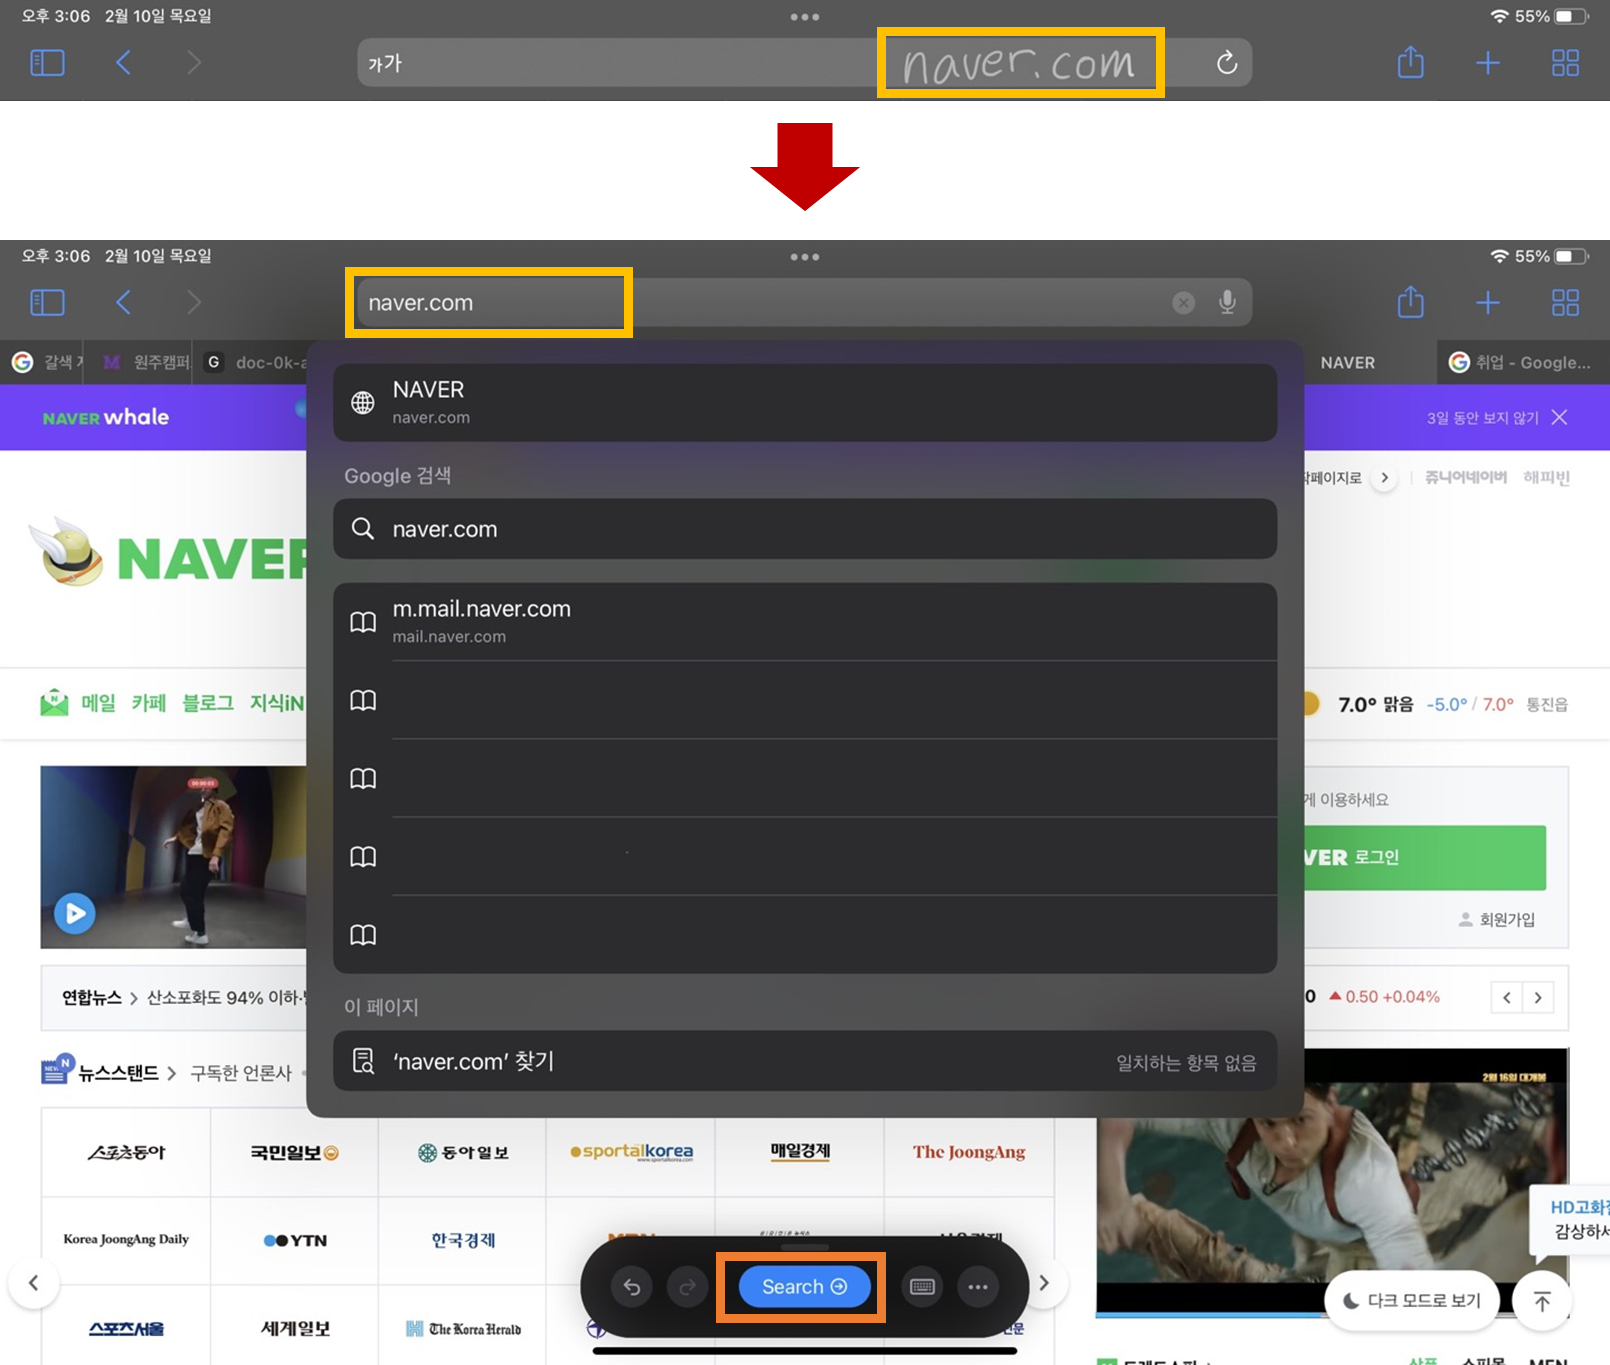1610x1365 pixels.
Task: Go forward in lower Safari toolbar
Action: (x=194, y=302)
